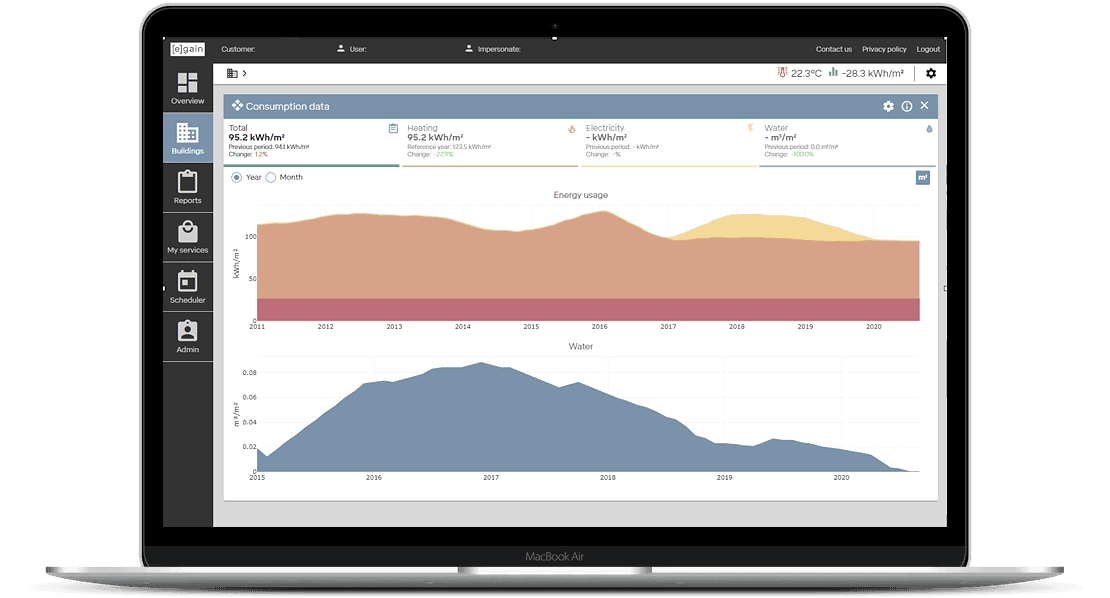The image size is (1110, 598).
Task: Expand the breadcrumb chevron next to building icon
Action: tap(244, 72)
